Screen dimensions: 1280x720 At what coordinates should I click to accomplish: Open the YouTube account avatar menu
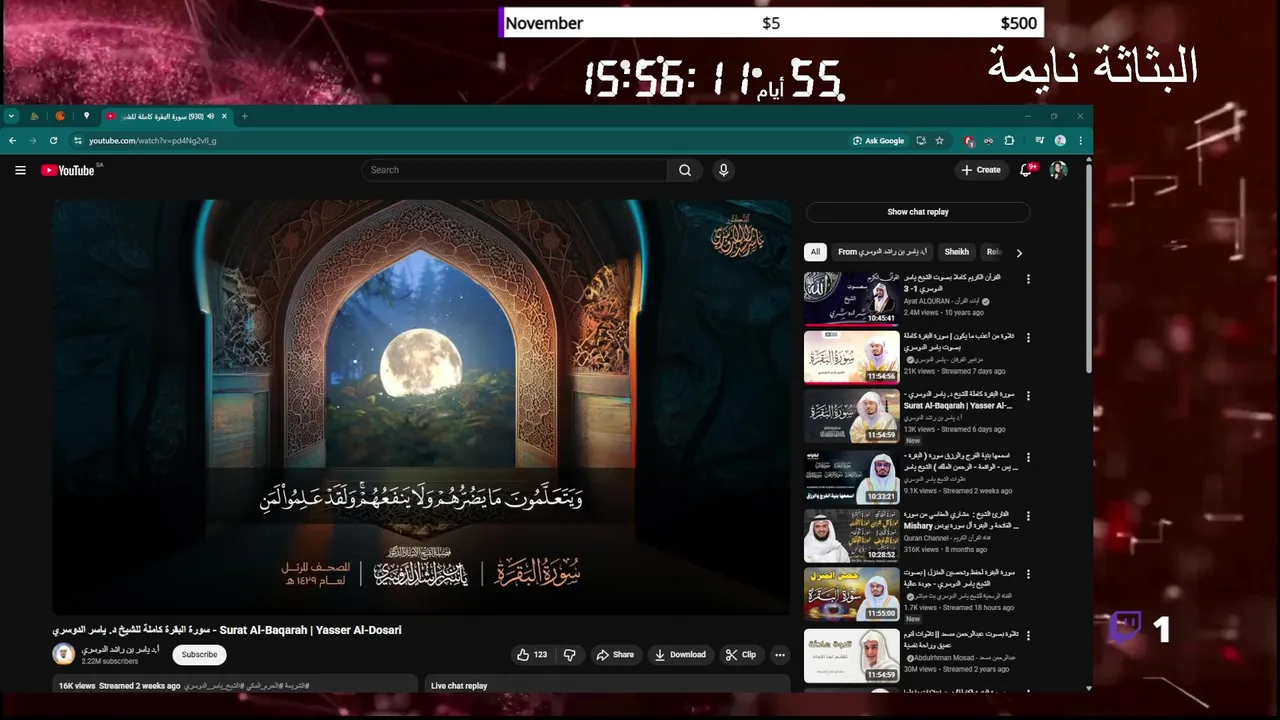pos(1058,170)
